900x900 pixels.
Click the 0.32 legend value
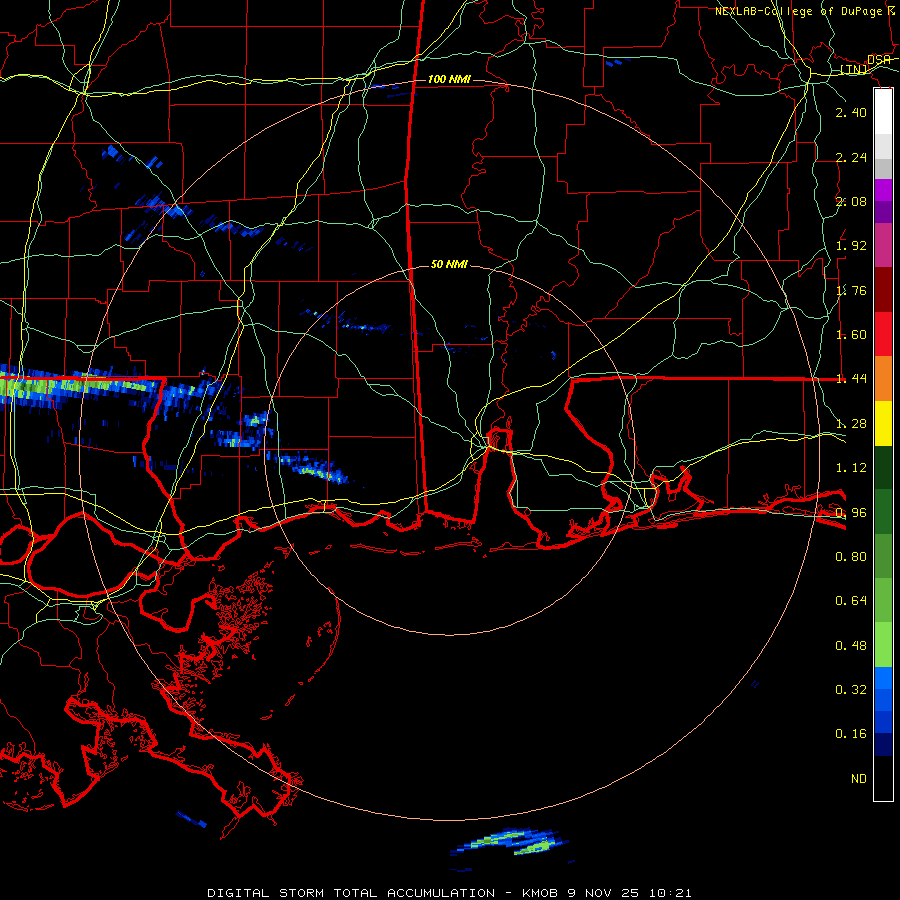pyautogui.click(x=851, y=690)
